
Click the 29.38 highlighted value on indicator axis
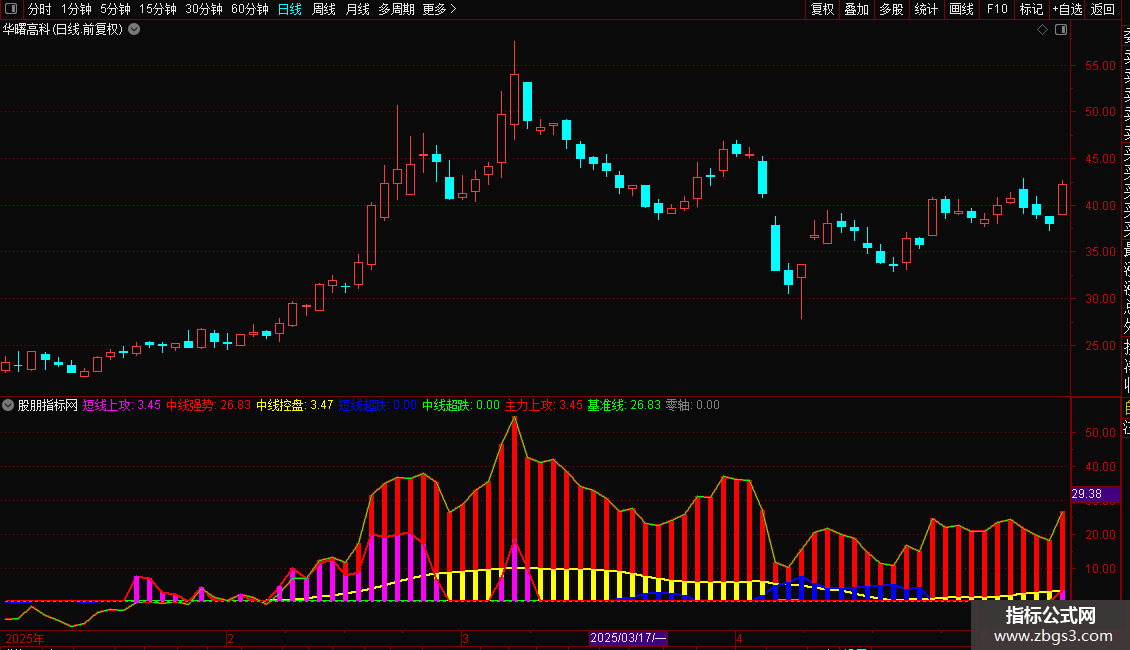point(1095,494)
